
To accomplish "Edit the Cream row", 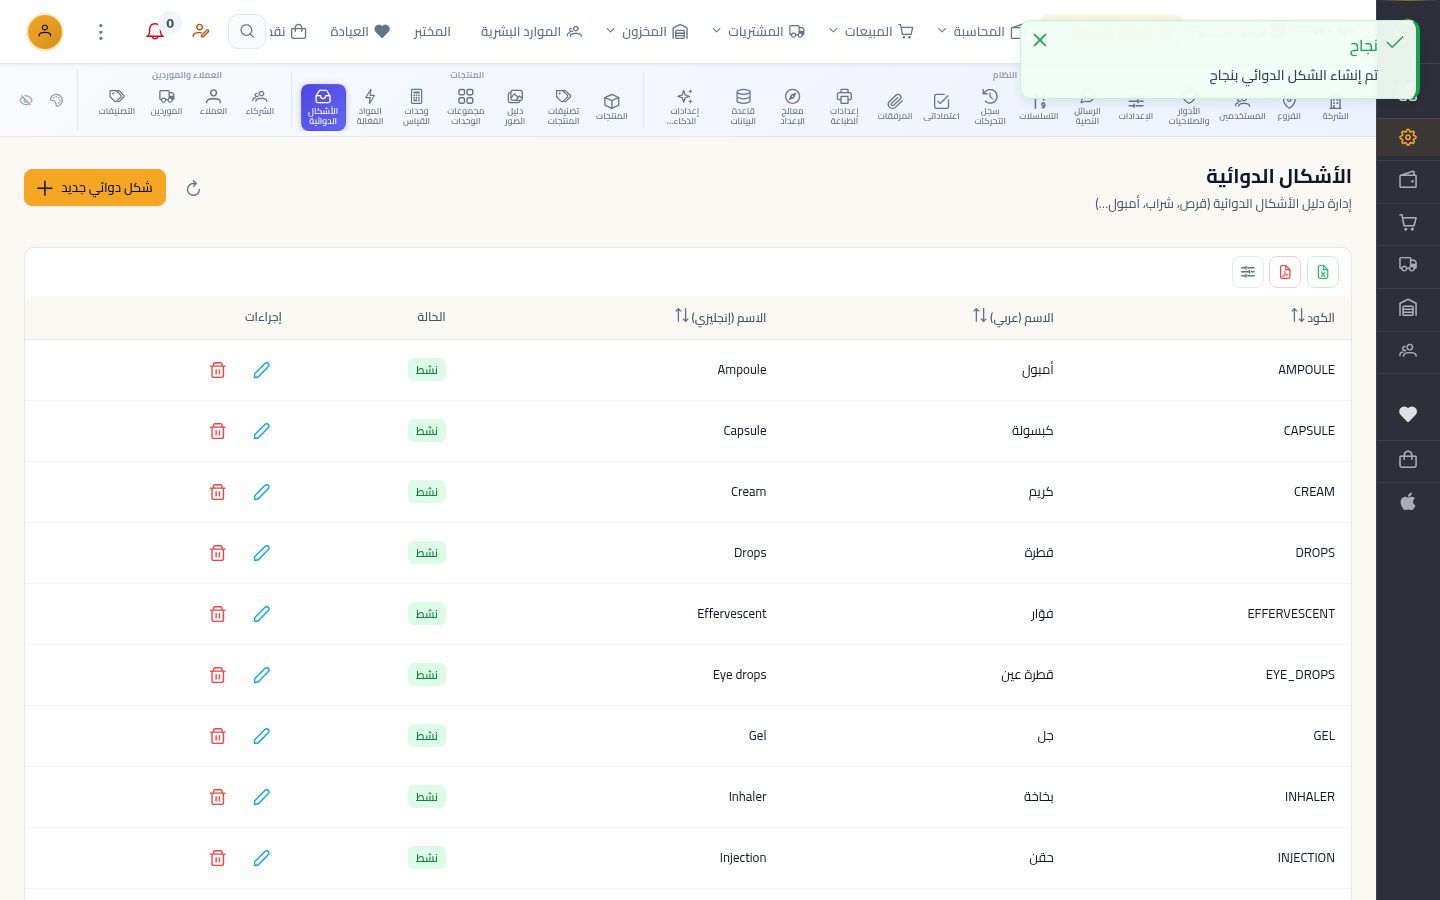I will 262,492.
